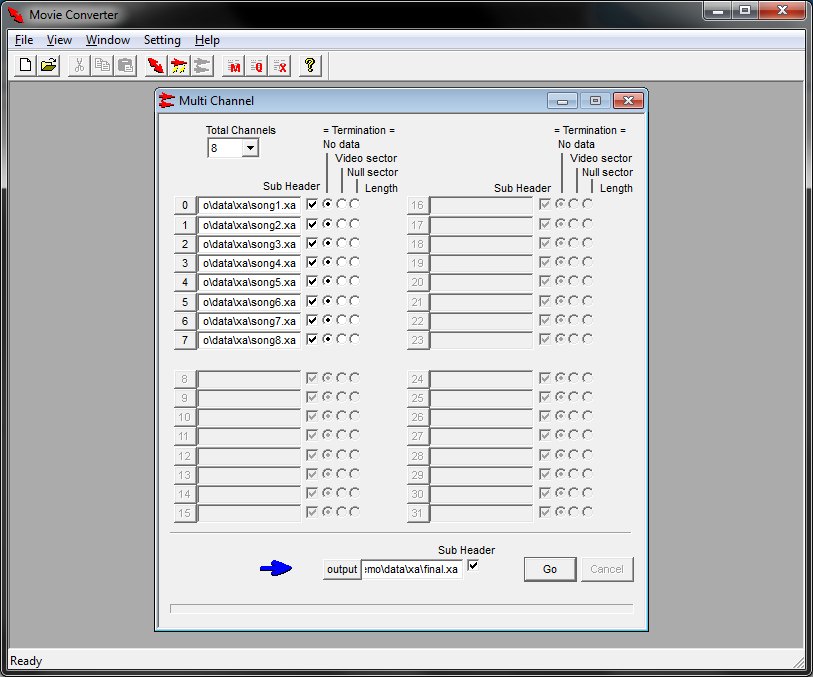Click the Multi Channel window title icon
This screenshot has height=677, width=813.
pyautogui.click(x=166, y=101)
